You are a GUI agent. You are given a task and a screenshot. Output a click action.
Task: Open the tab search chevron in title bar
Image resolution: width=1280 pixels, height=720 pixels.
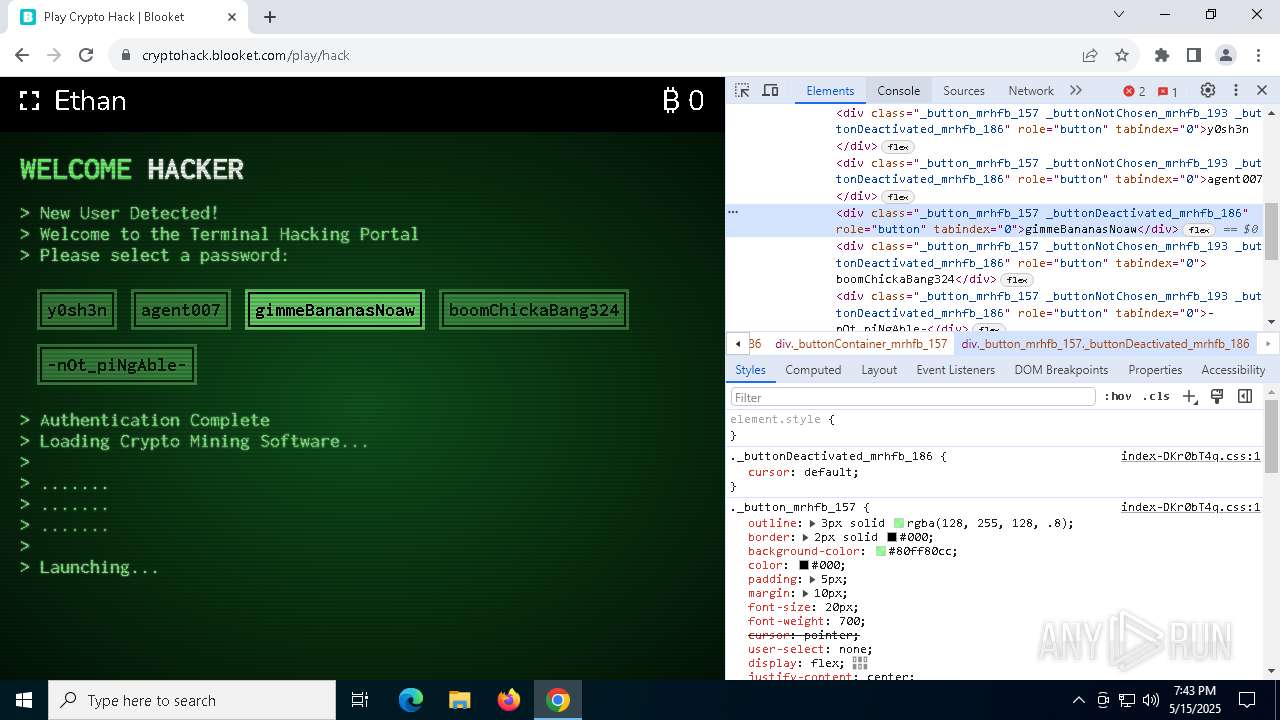click(1120, 14)
